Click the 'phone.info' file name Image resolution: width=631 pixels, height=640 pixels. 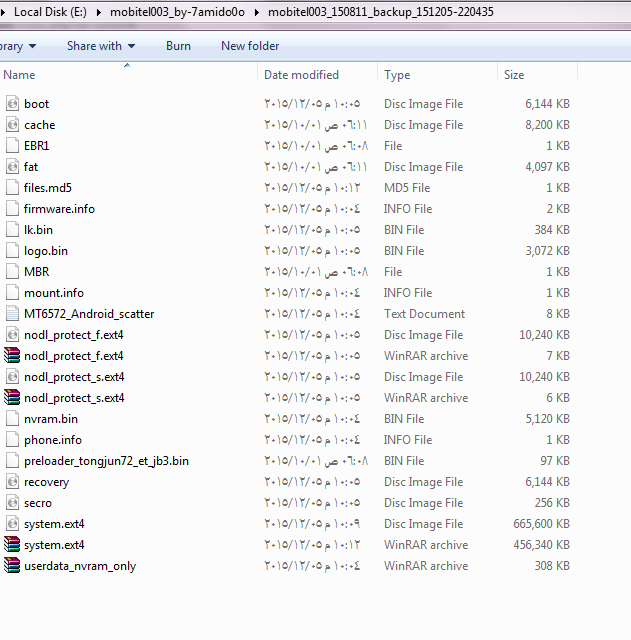click(53, 440)
